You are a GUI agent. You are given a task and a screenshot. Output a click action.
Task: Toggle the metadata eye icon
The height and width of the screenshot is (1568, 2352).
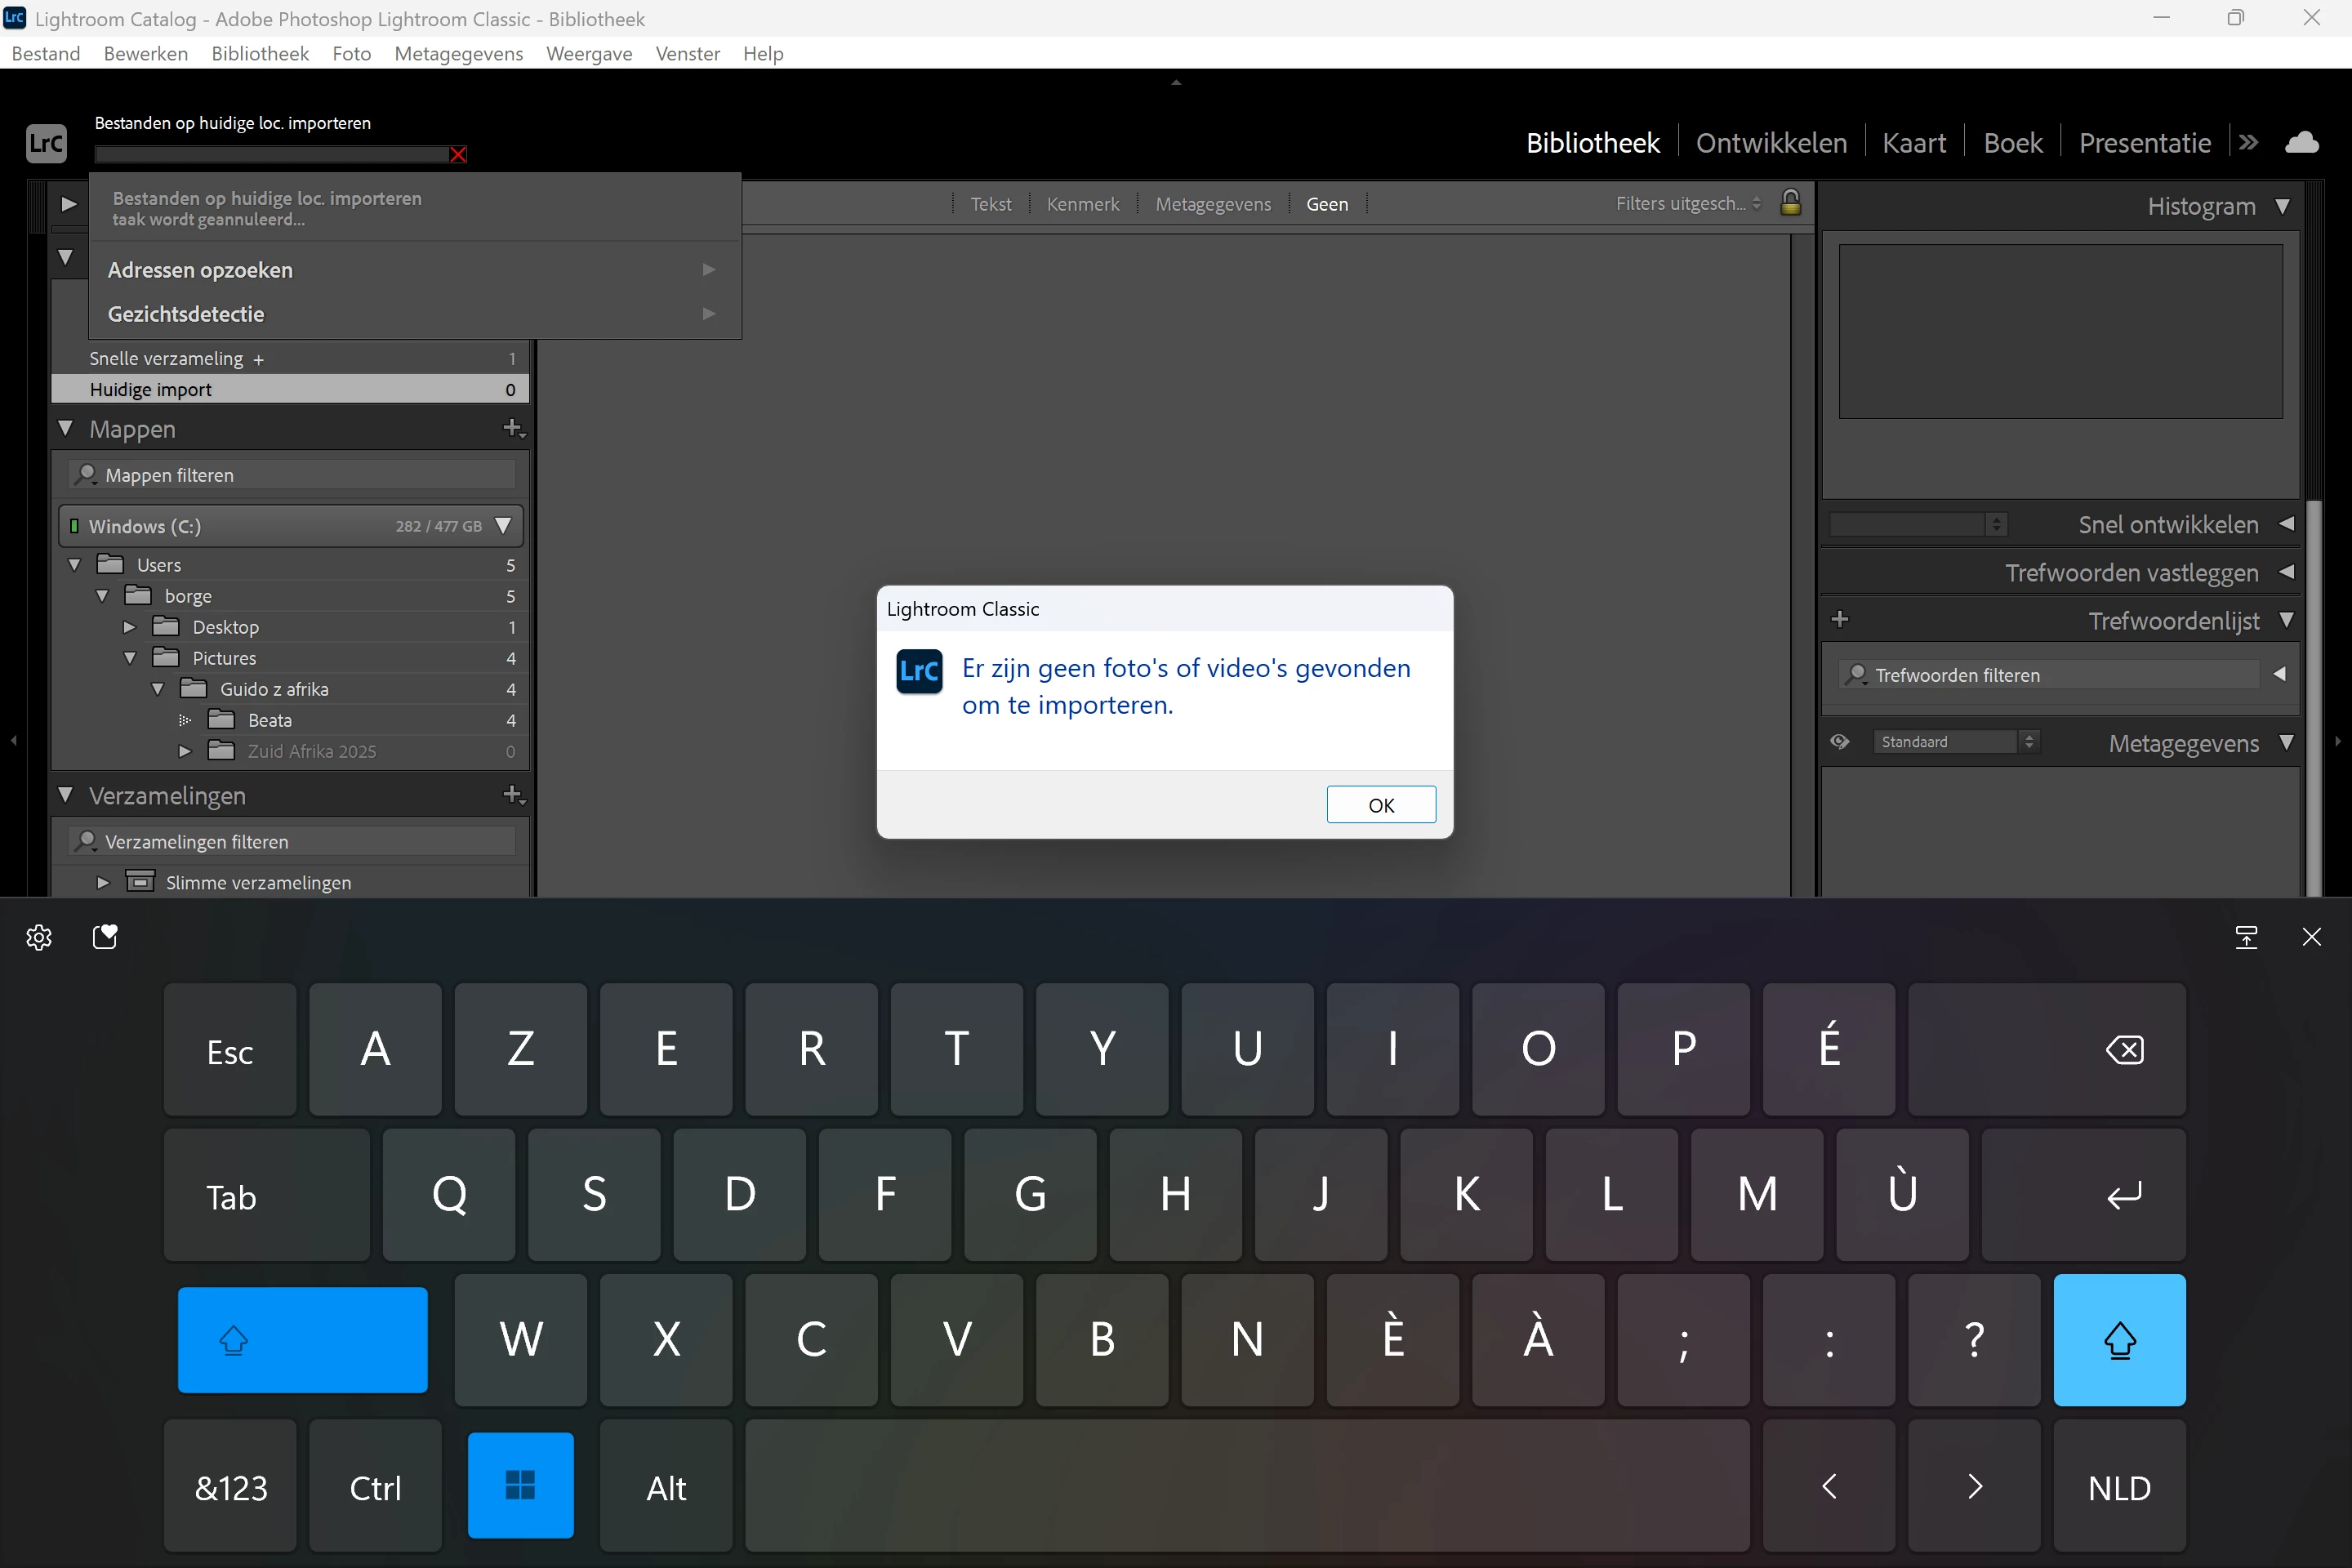(x=1839, y=742)
